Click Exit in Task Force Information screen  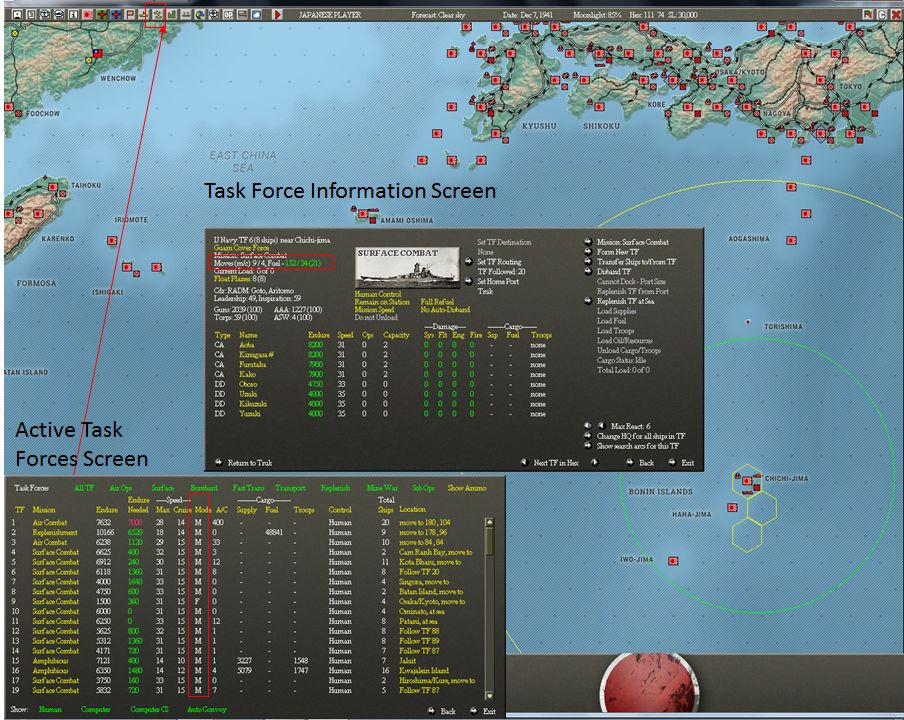[688, 462]
